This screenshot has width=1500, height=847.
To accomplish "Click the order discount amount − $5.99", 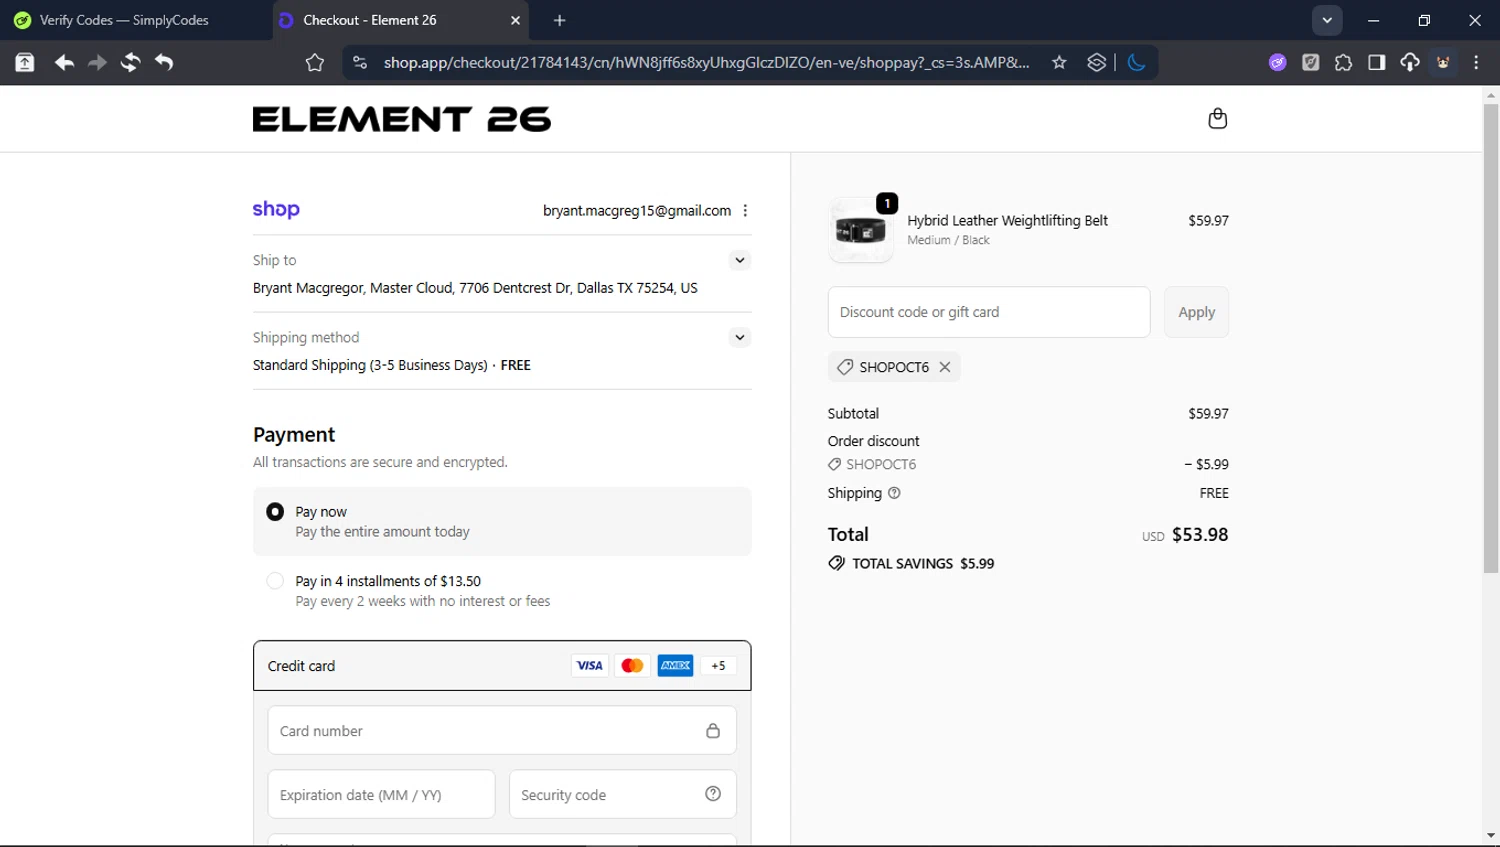I will (x=1206, y=464).
